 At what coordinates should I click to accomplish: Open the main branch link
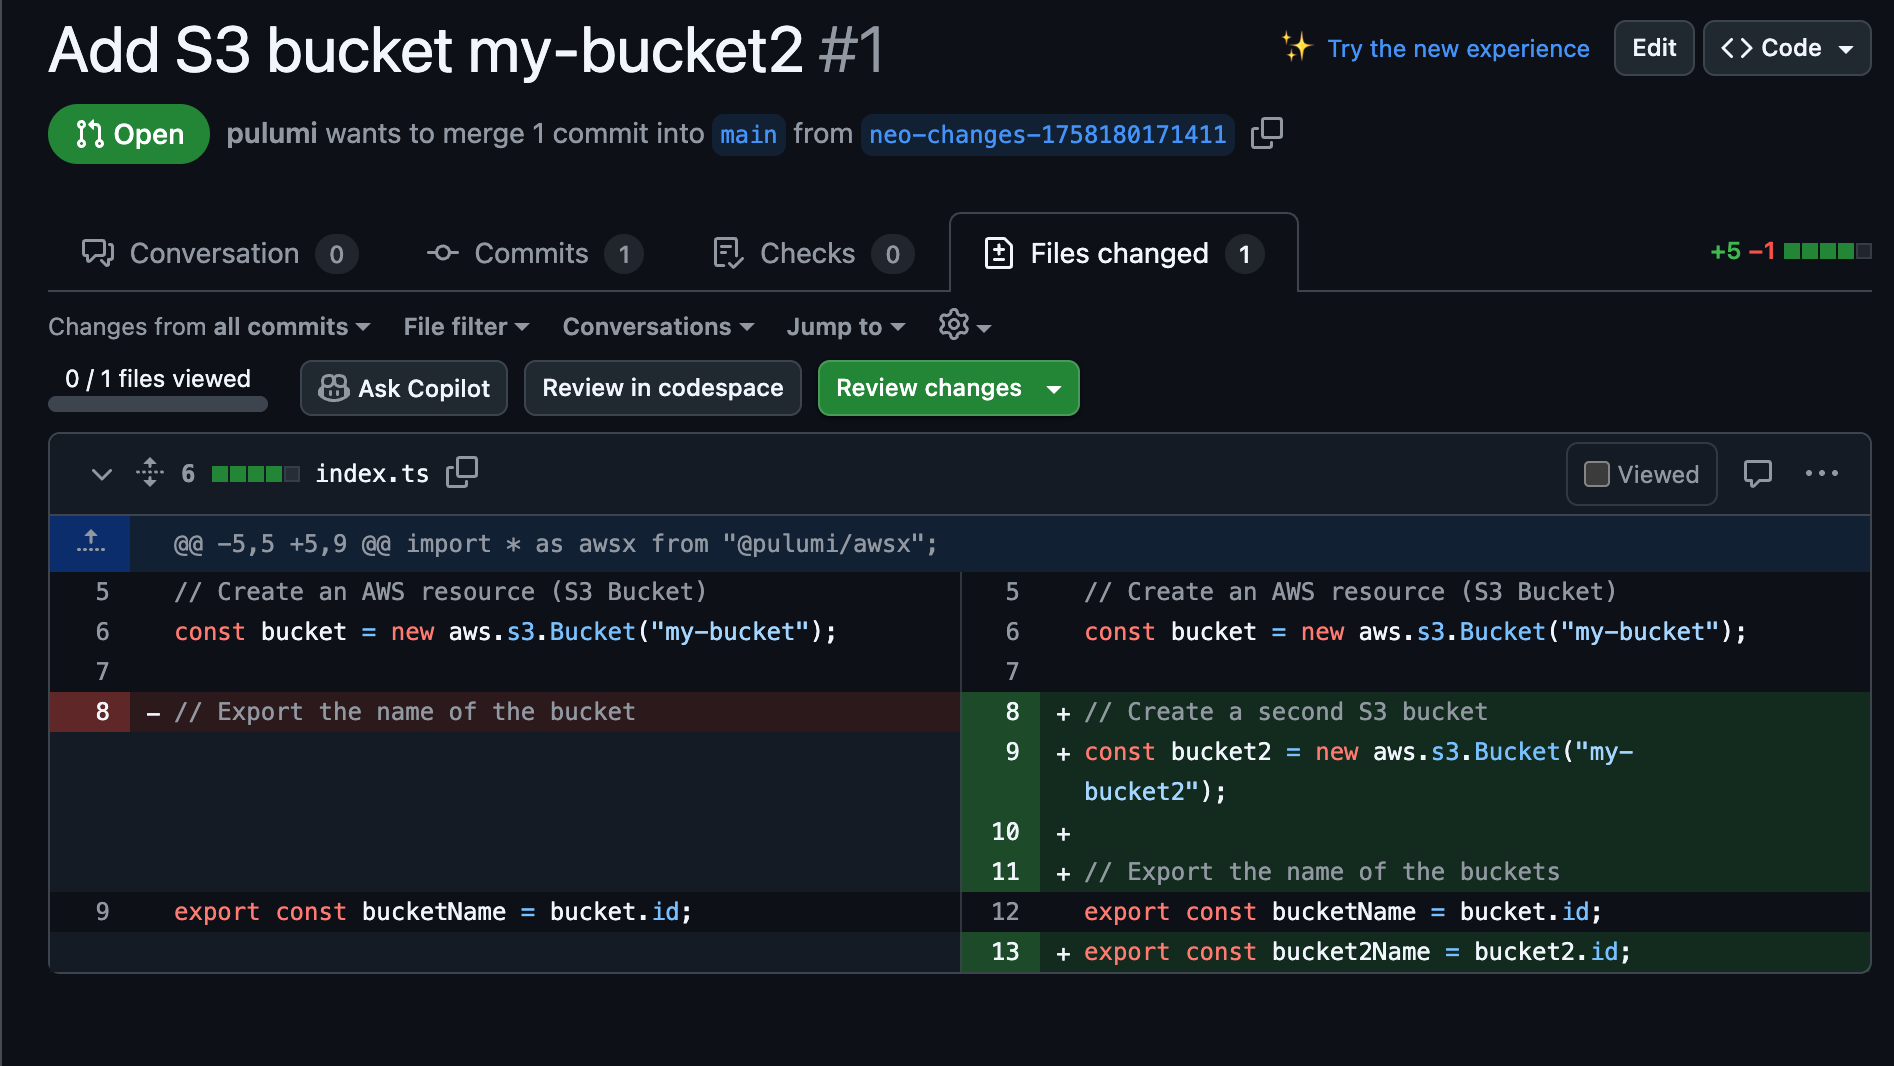click(x=748, y=134)
